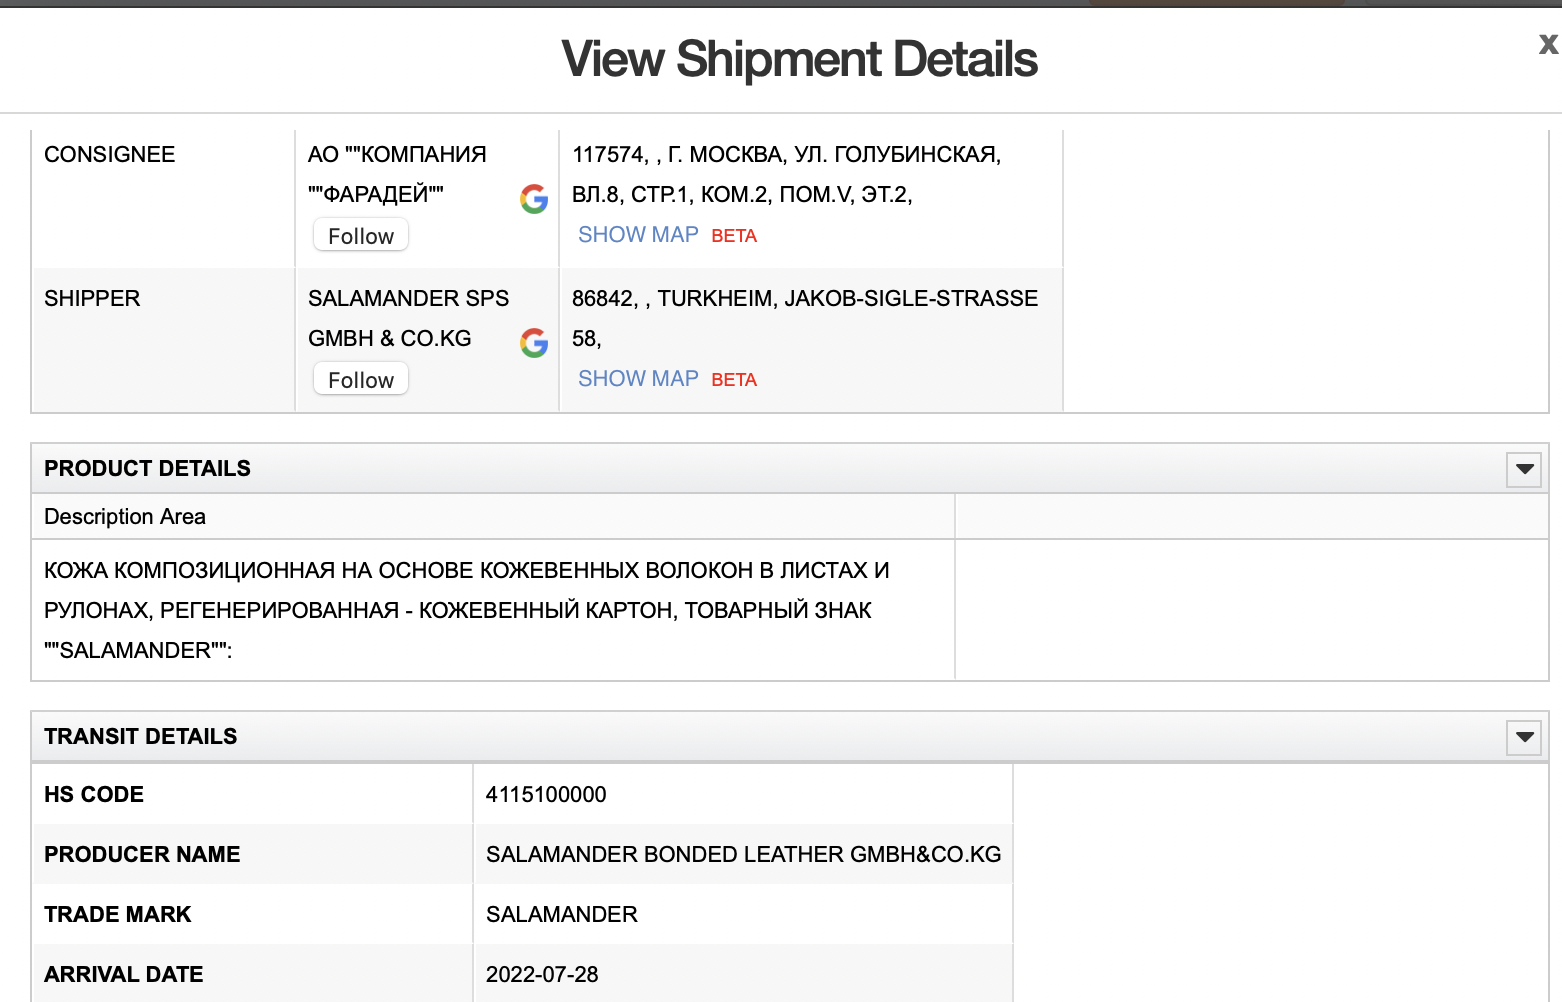Show map for the Turkheim shipper address
1562x1002 pixels.
(x=638, y=379)
